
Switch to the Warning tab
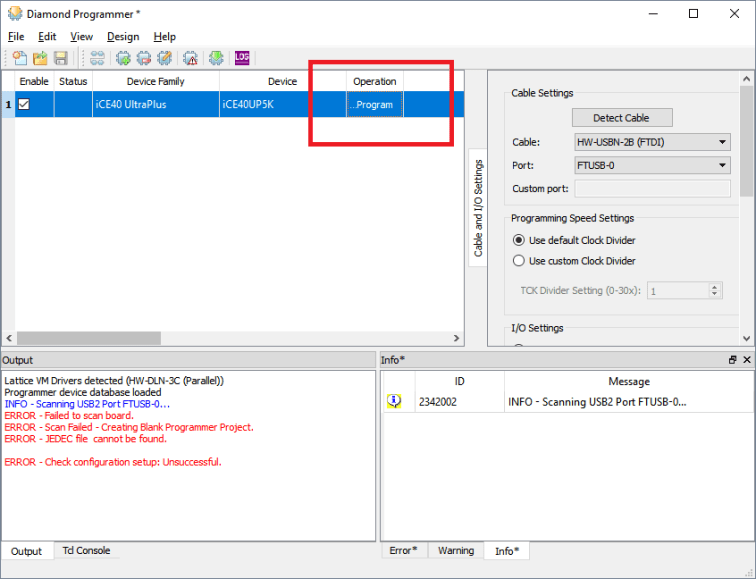click(456, 550)
